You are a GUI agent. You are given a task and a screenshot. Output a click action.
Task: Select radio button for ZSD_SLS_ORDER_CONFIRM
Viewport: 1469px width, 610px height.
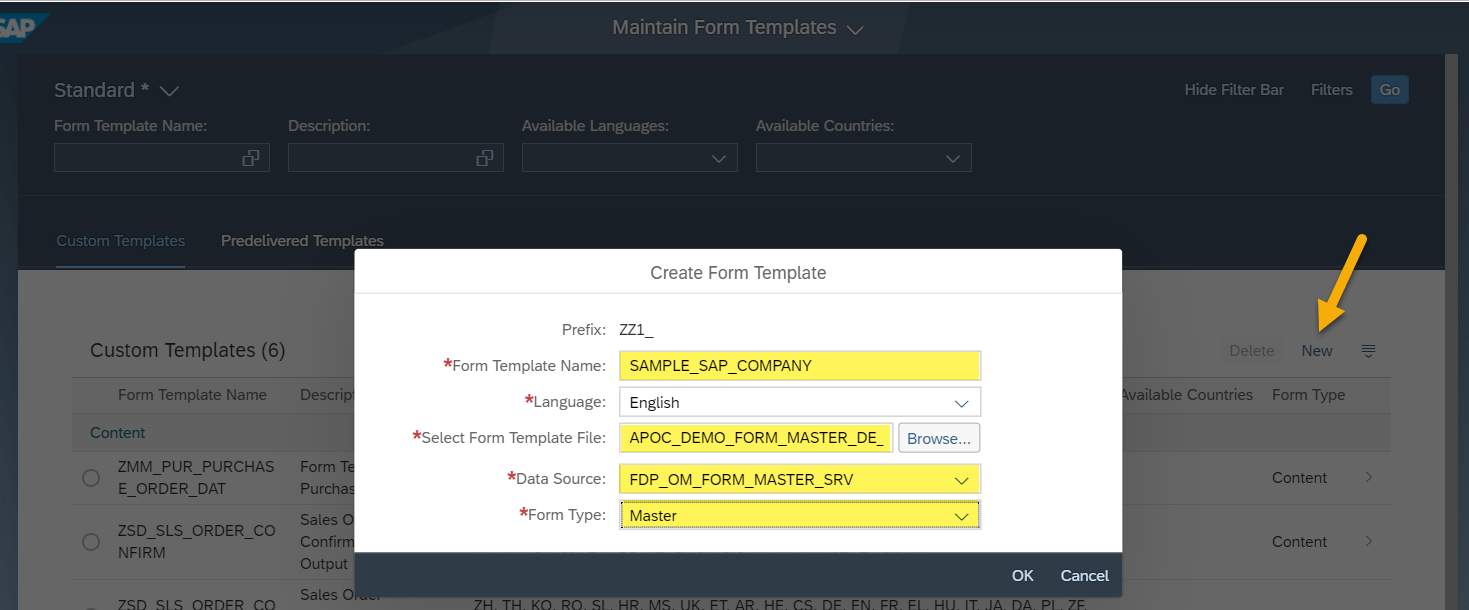coord(91,542)
